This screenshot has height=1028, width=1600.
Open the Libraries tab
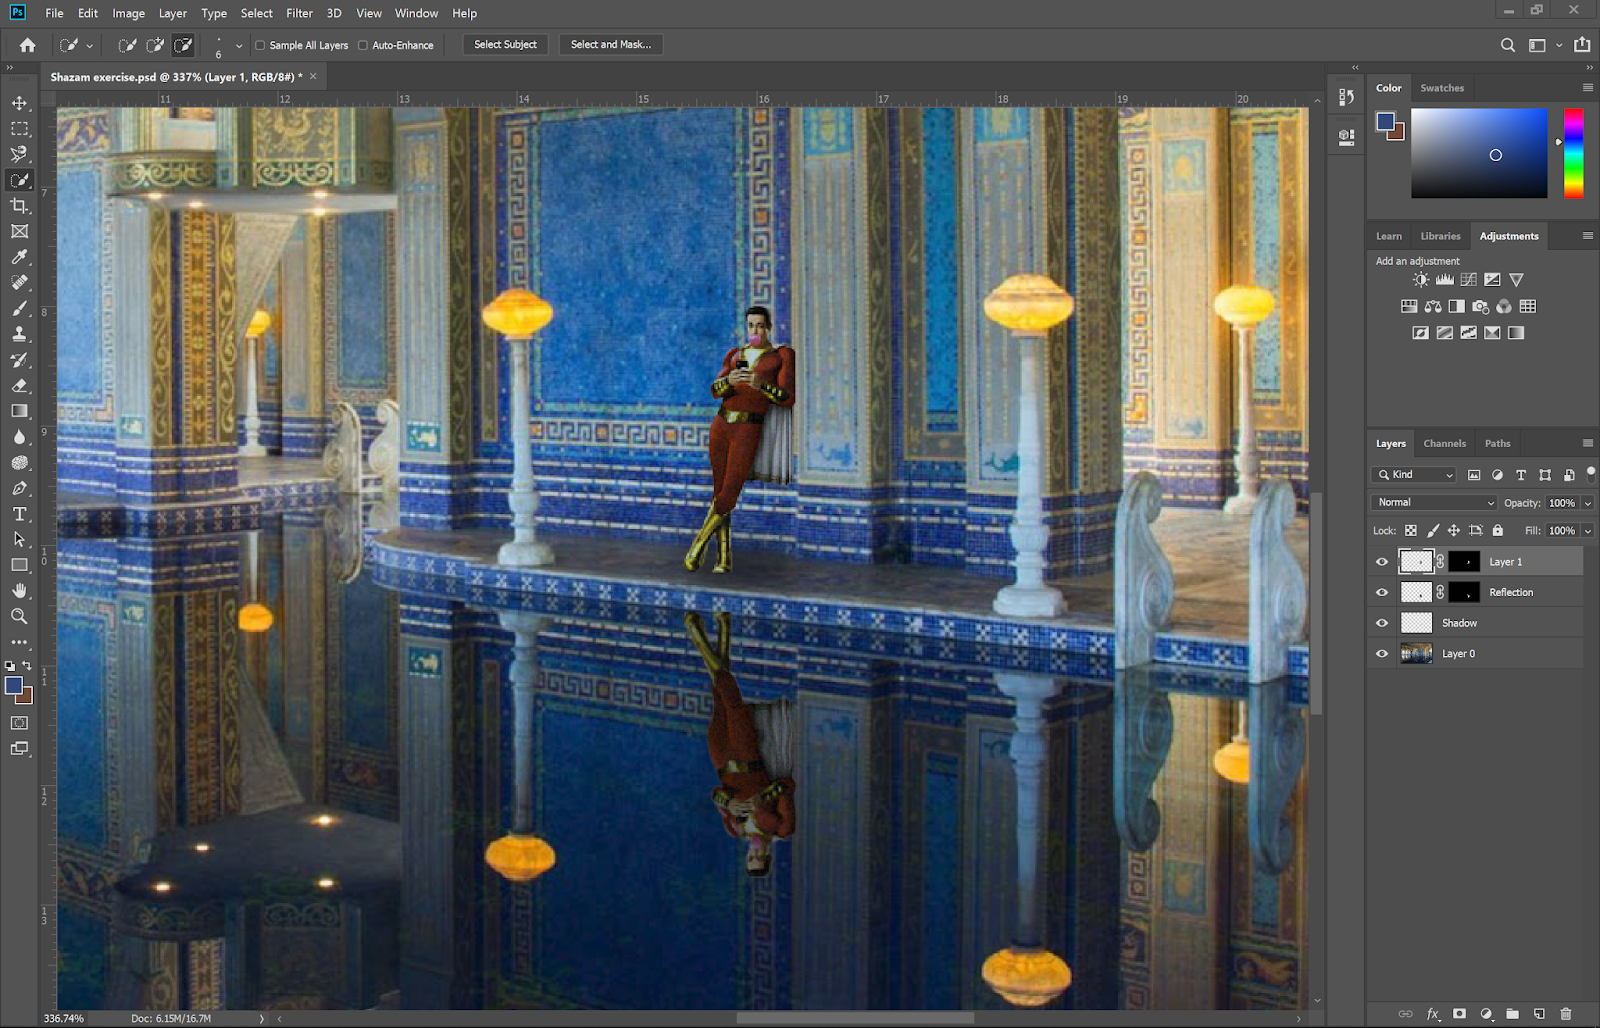pyautogui.click(x=1440, y=236)
